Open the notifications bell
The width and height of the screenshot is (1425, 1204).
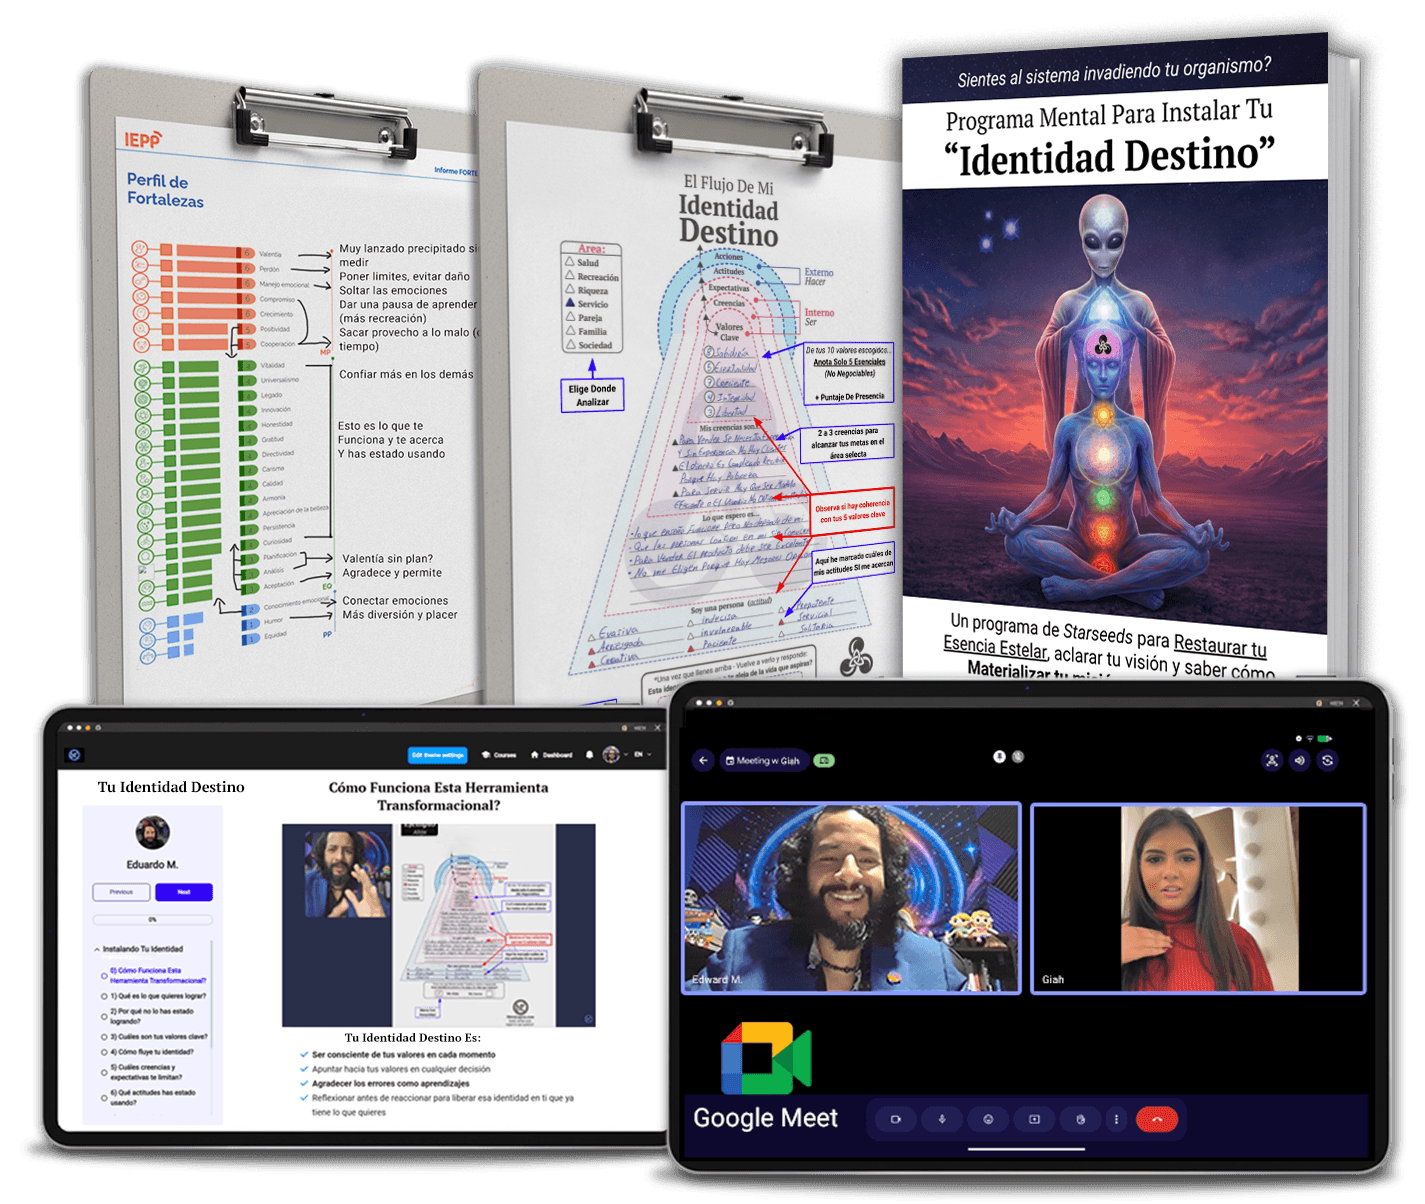pos(590,755)
